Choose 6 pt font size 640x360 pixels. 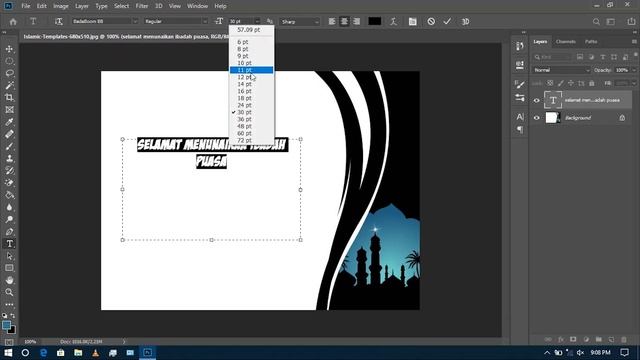pos(251,42)
